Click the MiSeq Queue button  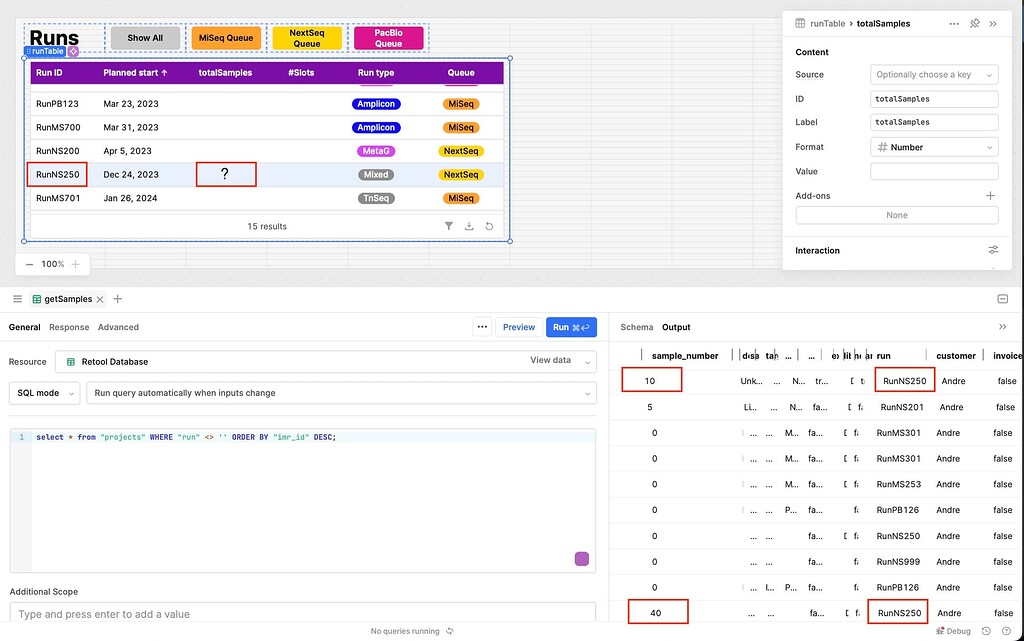coord(226,38)
